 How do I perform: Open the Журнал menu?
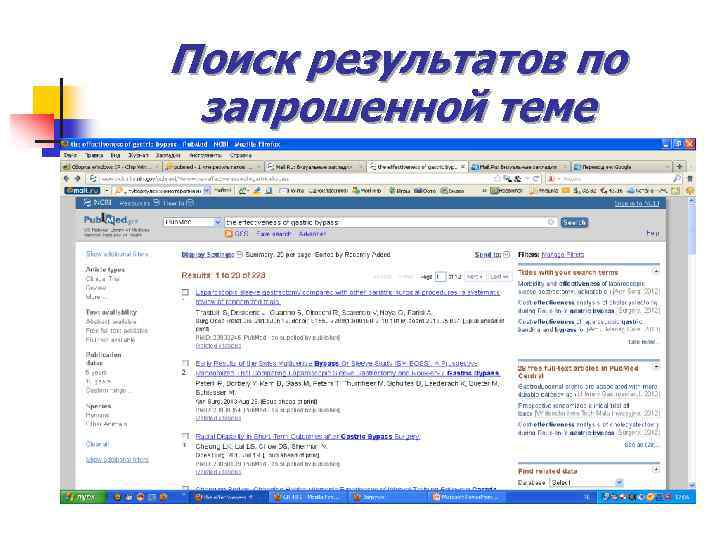point(138,156)
